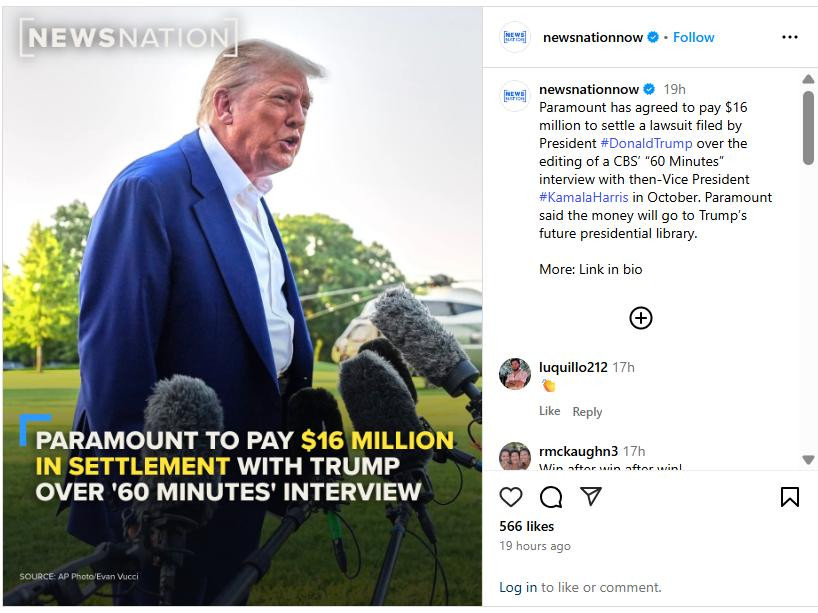Image resolution: width=818 pixels, height=613 pixels.
Task: Share the post with the paper plane icon
Action: coord(590,494)
